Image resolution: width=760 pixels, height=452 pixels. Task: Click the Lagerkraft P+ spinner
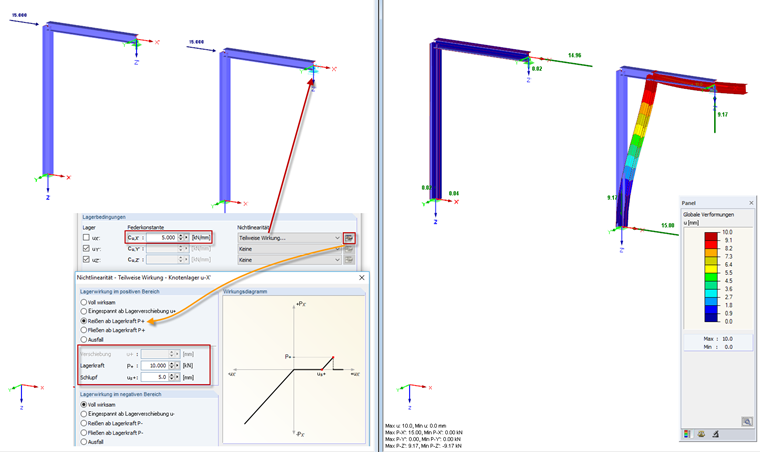(x=172, y=366)
